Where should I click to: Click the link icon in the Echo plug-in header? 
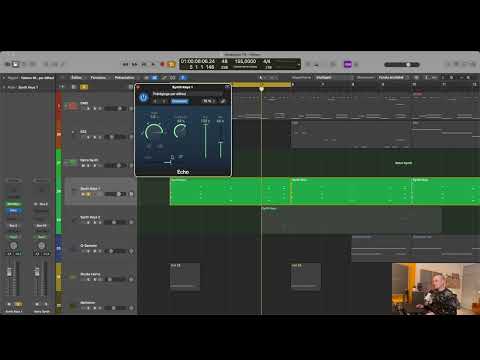coord(223,101)
